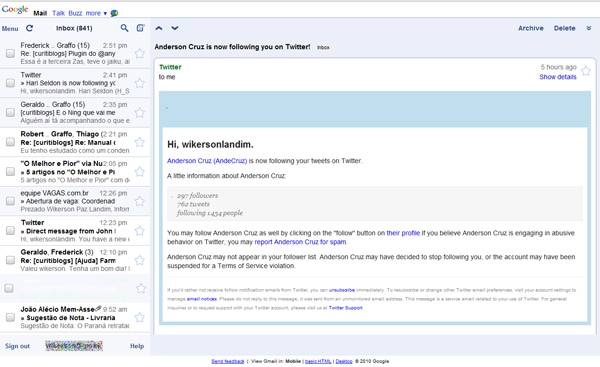Star the João Alécio email
This screenshot has width=600, height=367.
click(x=140, y=317)
